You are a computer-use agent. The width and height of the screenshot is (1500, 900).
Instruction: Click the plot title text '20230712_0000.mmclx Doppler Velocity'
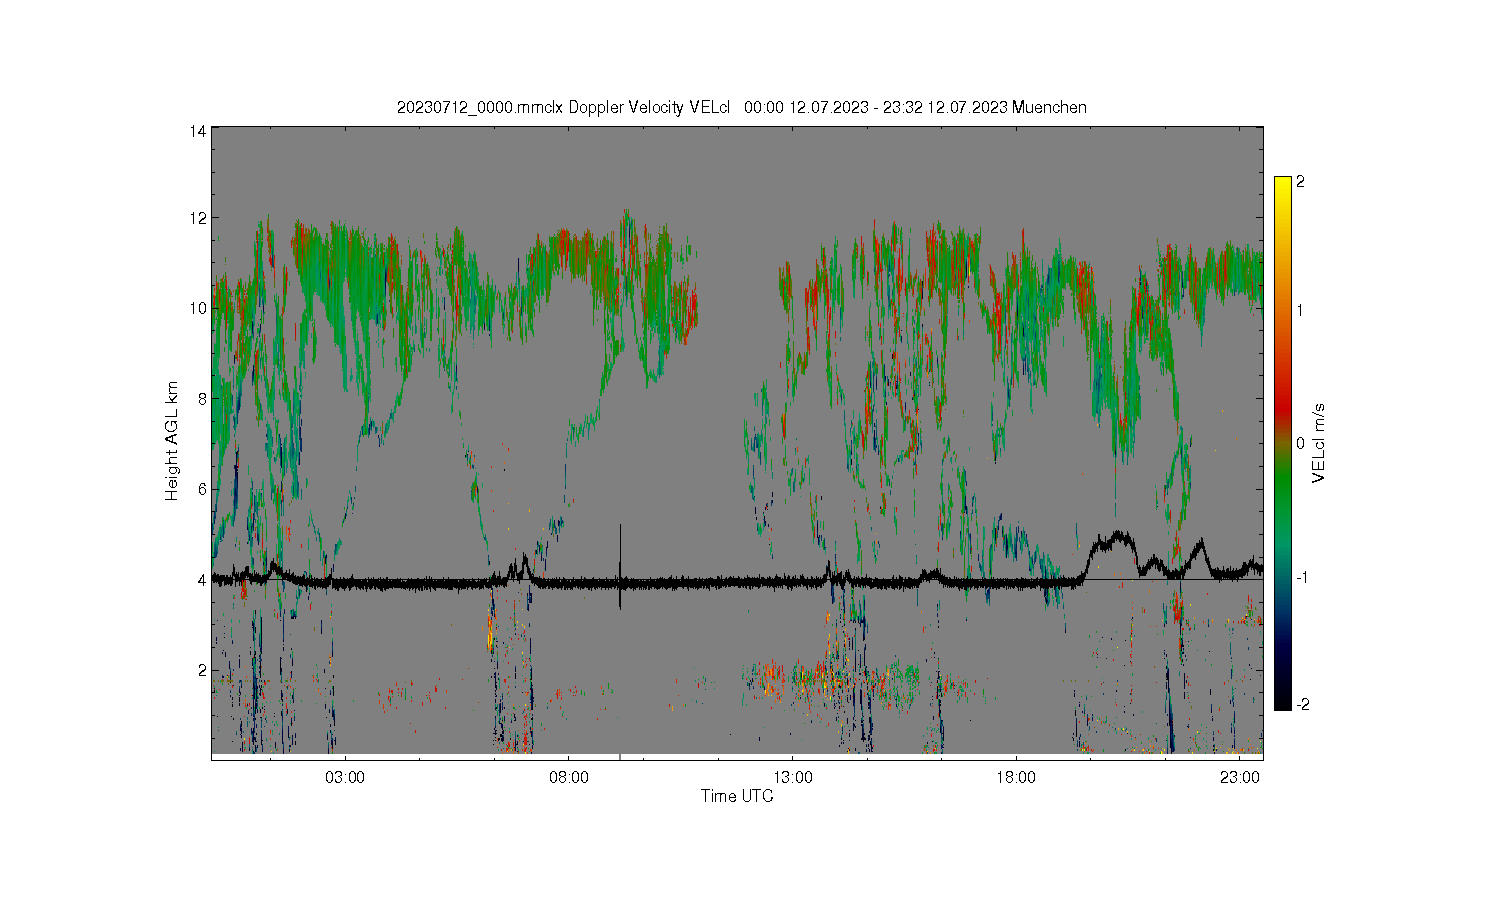[541, 107]
